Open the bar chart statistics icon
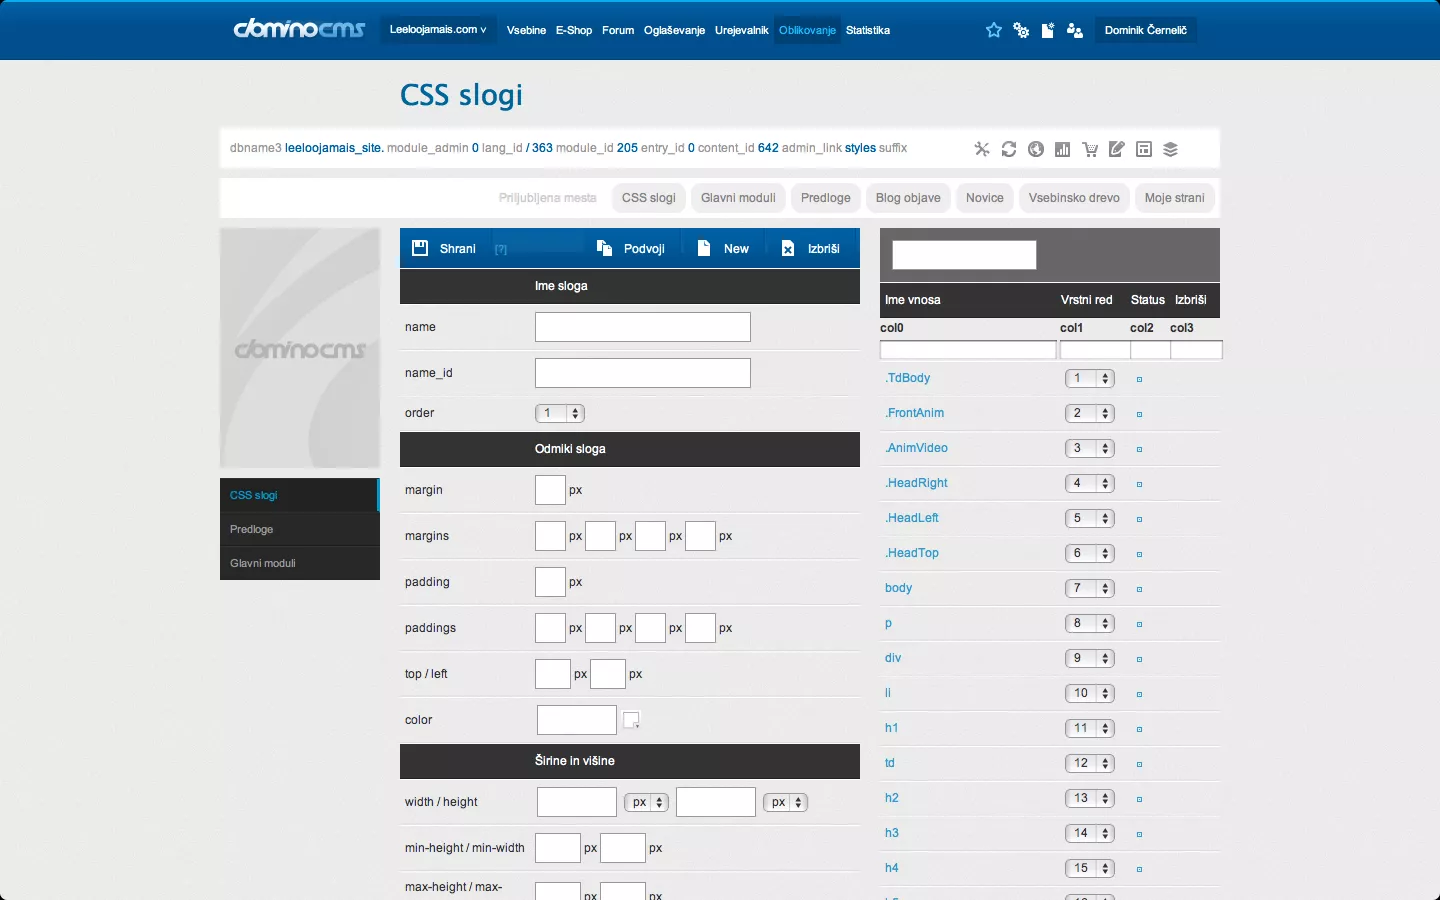Screen dimensions: 1440x900 [1063, 149]
